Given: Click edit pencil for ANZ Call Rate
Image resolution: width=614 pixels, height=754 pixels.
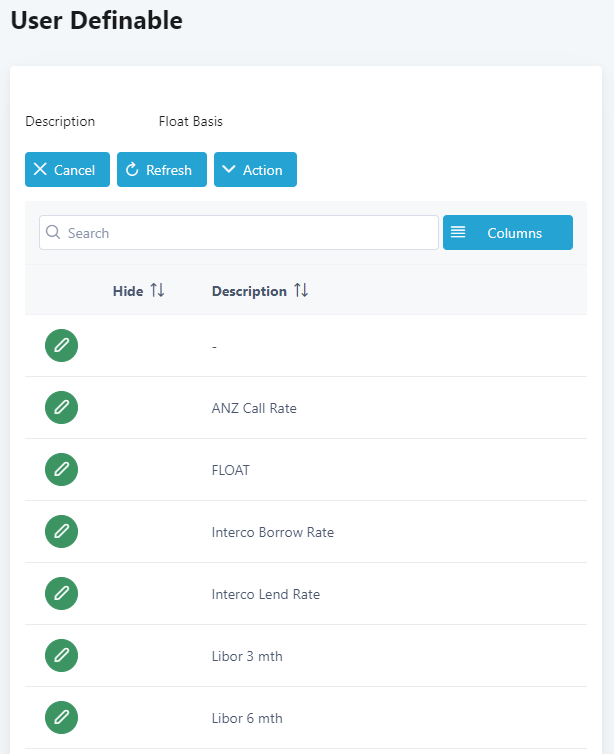Looking at the screenshot, I should pos(61,408).
